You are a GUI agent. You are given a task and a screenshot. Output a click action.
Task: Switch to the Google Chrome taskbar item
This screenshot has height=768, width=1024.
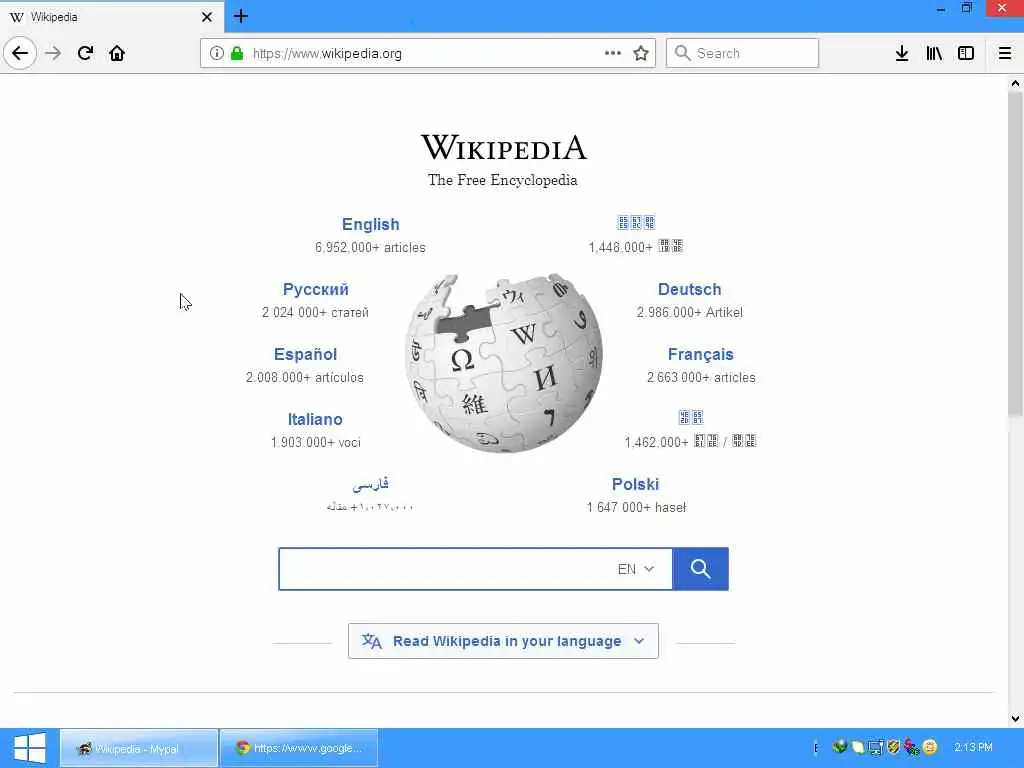(x=299, y=748)
